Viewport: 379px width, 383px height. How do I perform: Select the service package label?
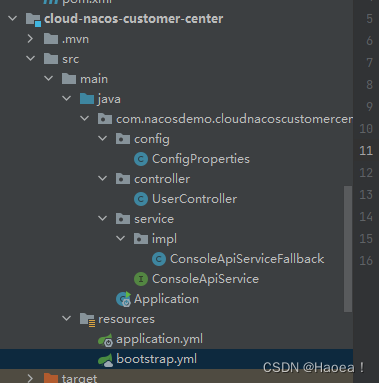point(154,219)
